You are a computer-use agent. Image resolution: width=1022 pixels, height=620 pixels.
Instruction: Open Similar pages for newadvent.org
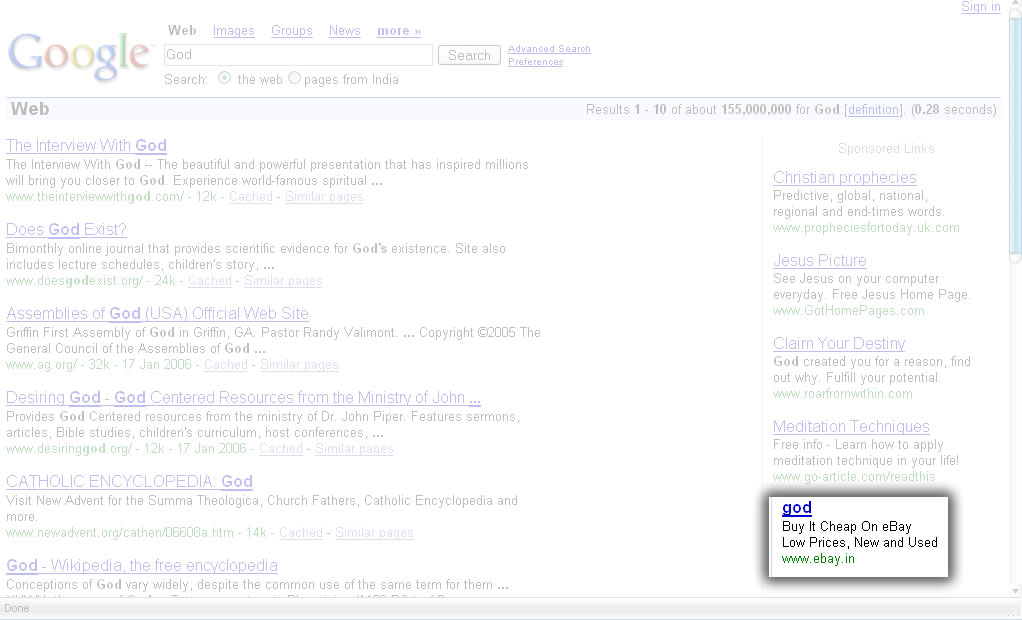point(374,533)
